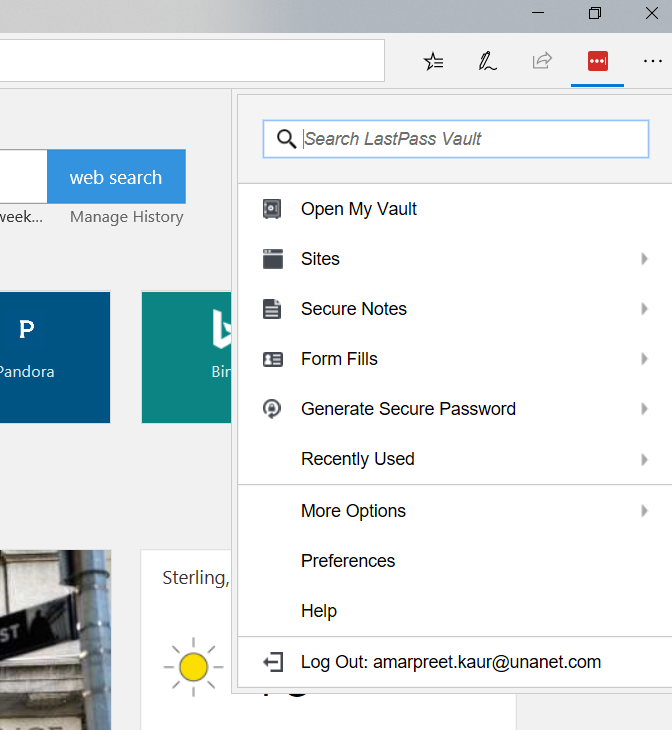
Task: Open the Sites submenu
Action: (455, 259)
